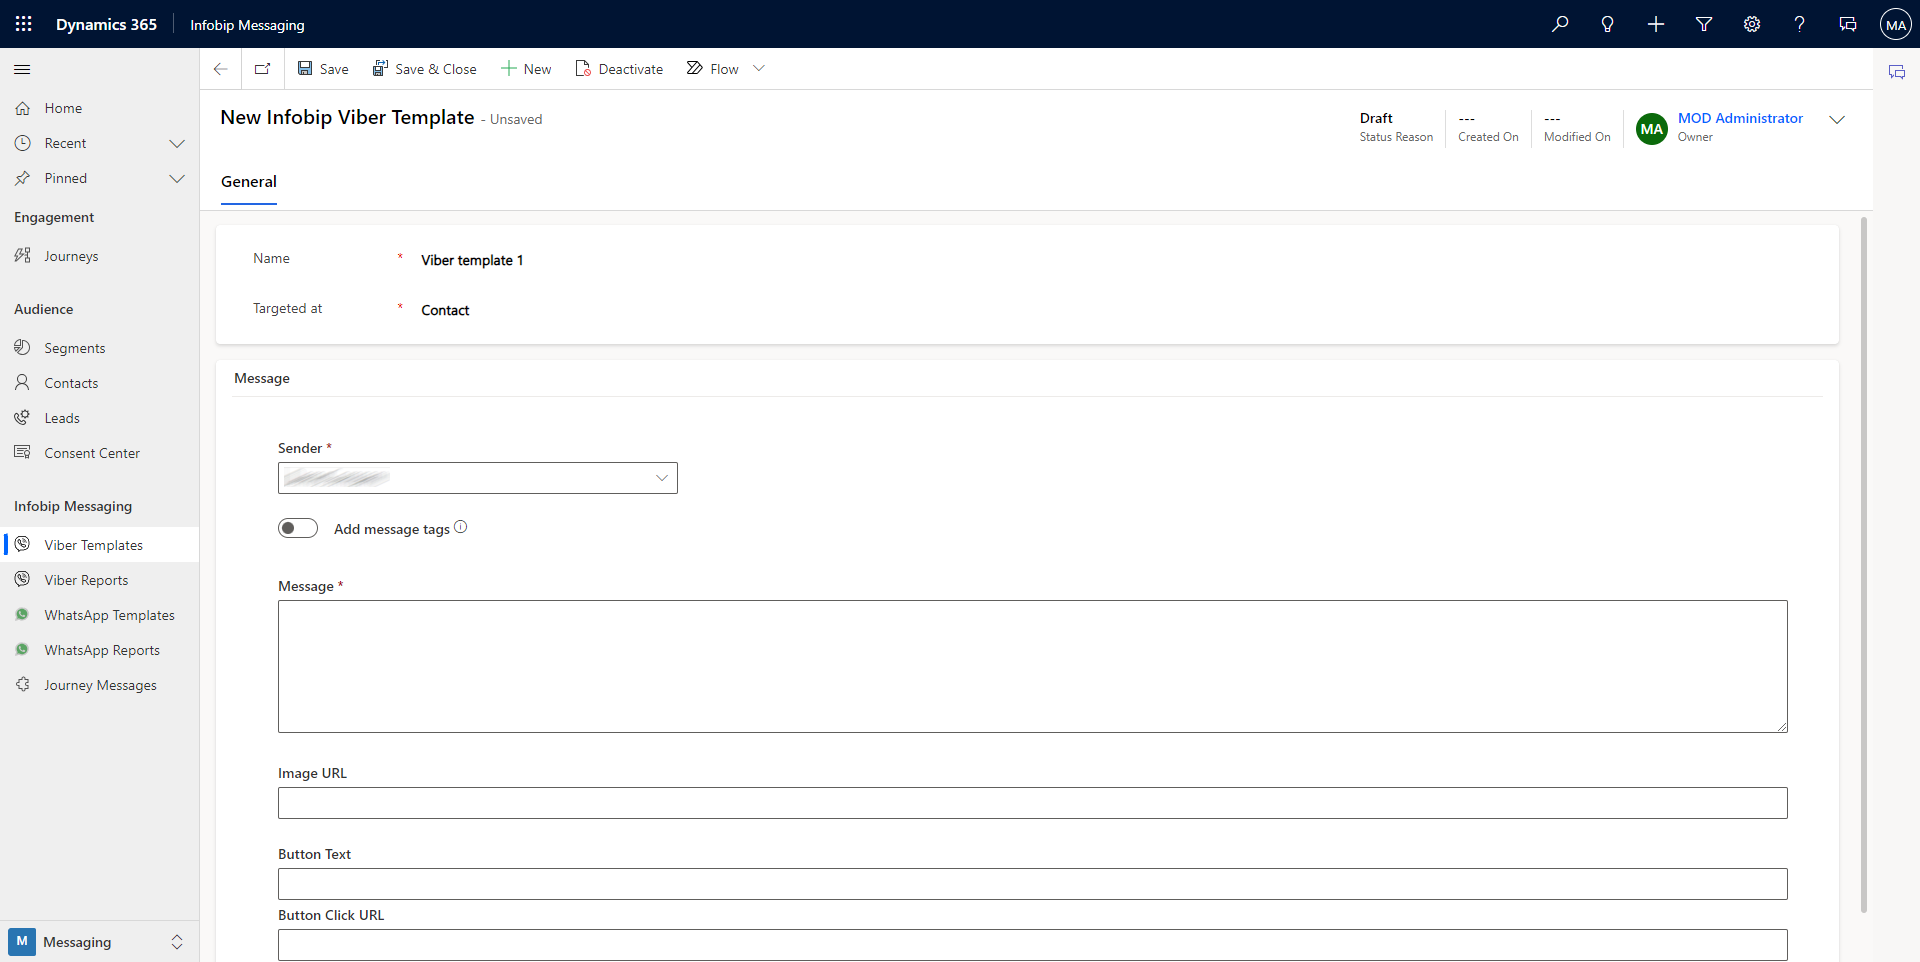1920x962 pixels.
Task: Click the Targeted at field value Contact
Action: tap(445, 310)
